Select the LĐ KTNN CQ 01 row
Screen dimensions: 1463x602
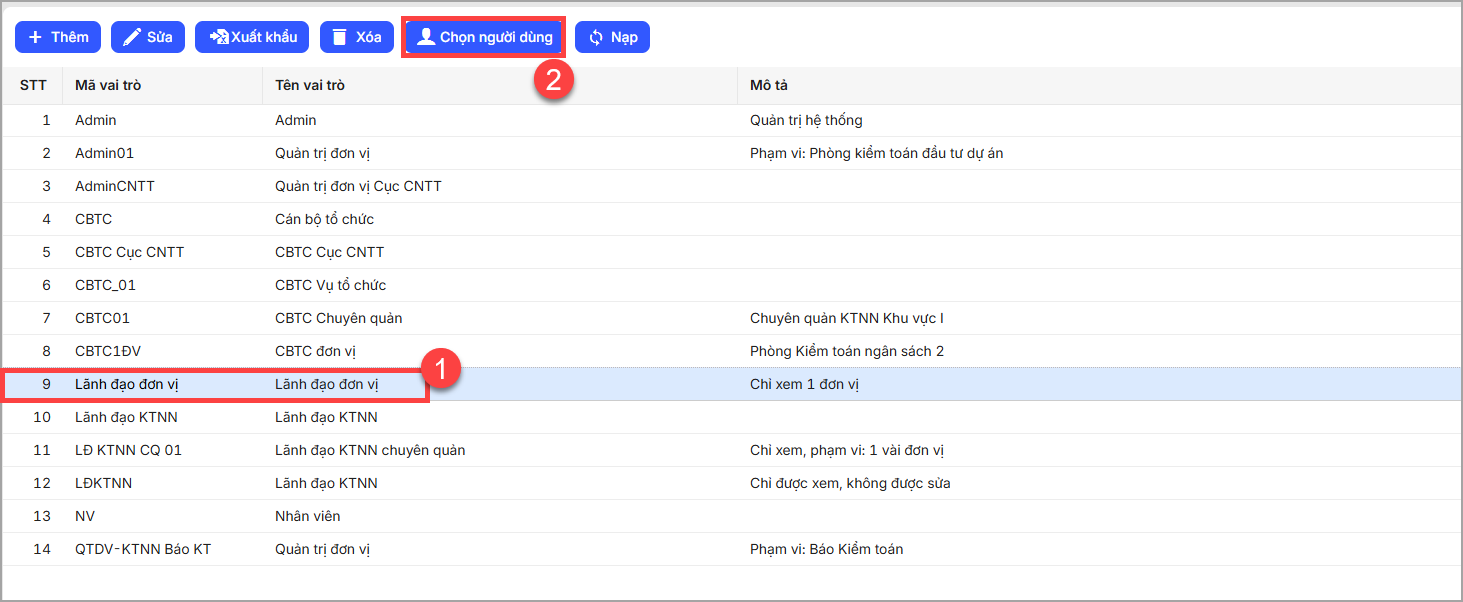(x=128, y=450)
